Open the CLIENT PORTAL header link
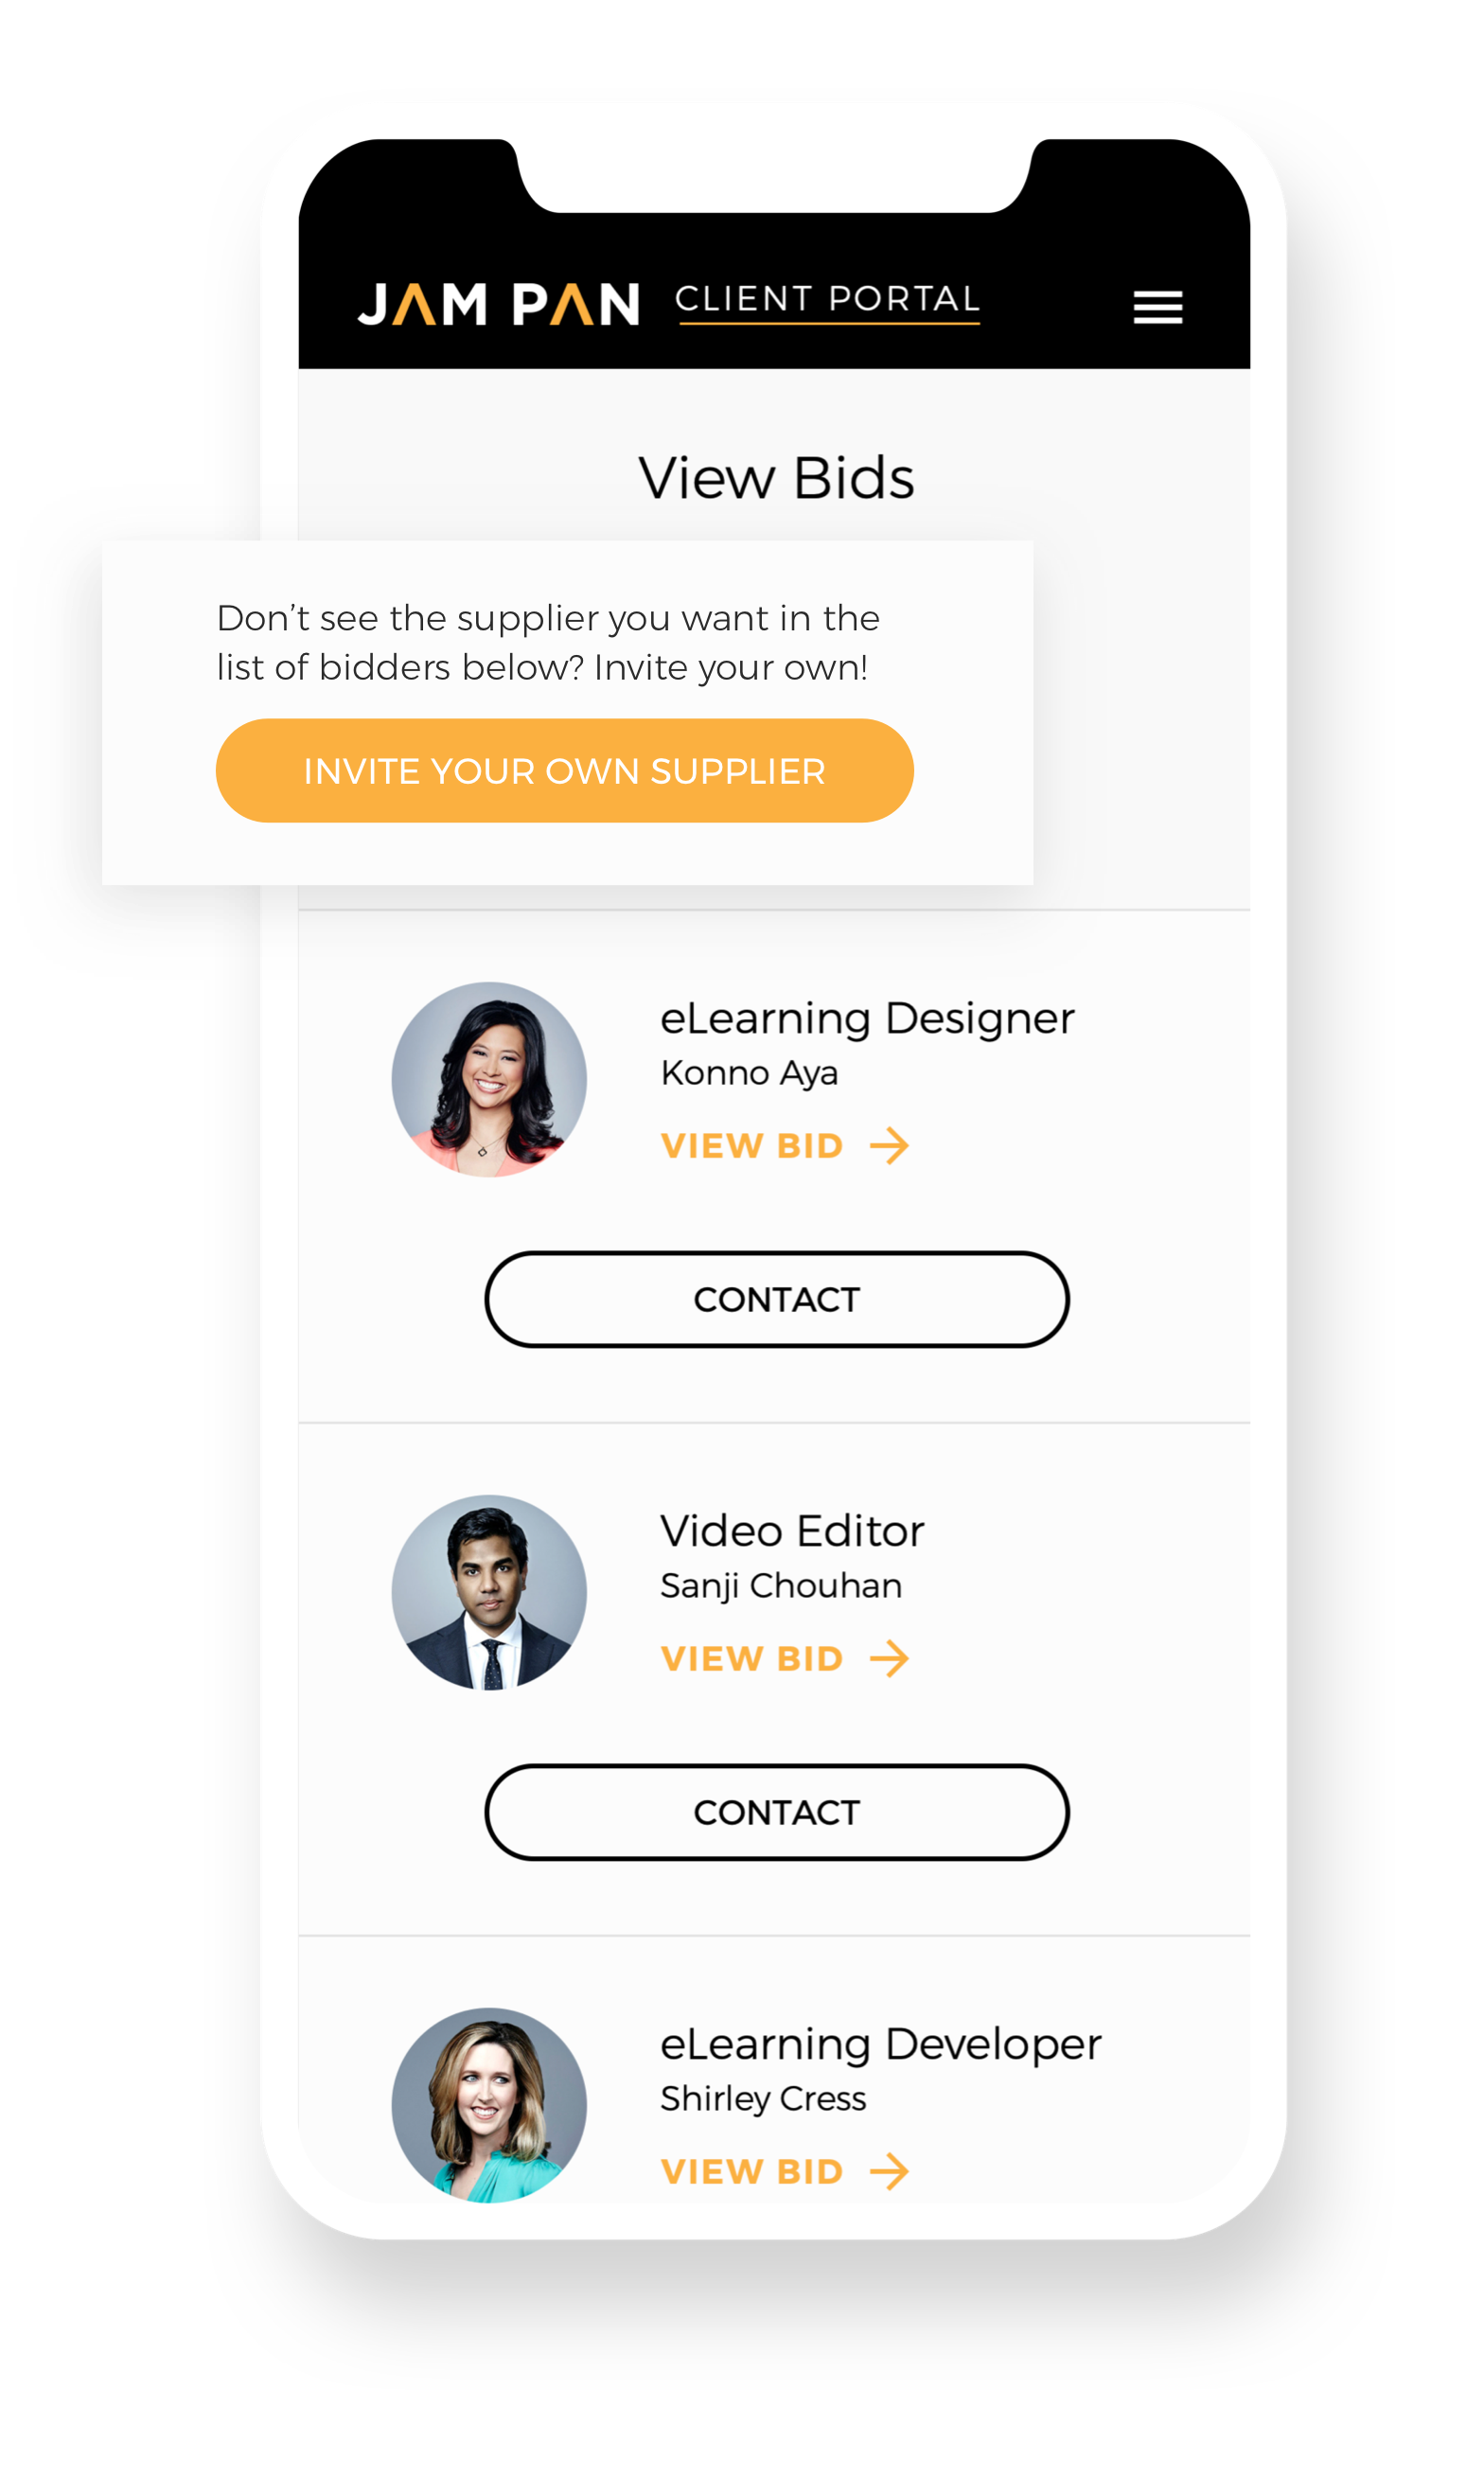The width and height of the screenshot is (1484, 2478). tap(827, 301)
